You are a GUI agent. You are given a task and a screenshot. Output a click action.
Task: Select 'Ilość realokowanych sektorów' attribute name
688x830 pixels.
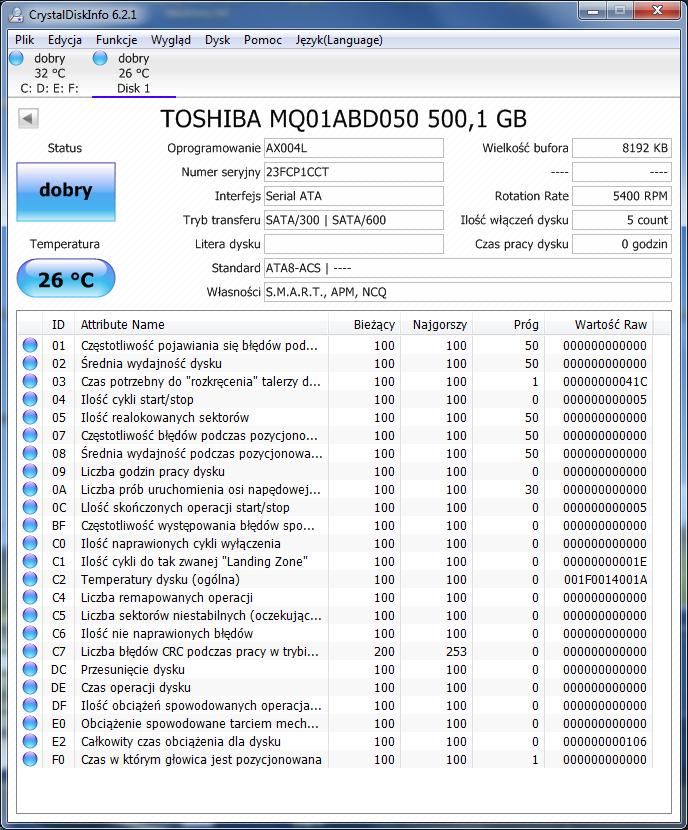(165, 417)
